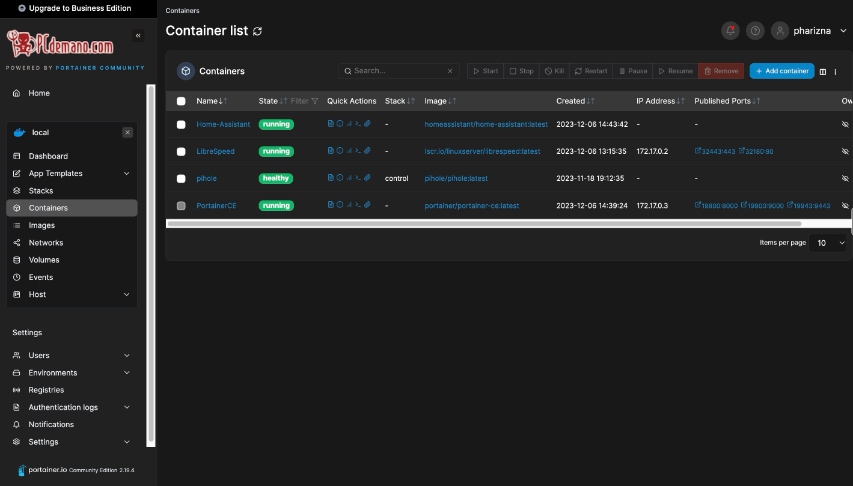Attach console to LibreSpeed container

[x=367, y=151]
